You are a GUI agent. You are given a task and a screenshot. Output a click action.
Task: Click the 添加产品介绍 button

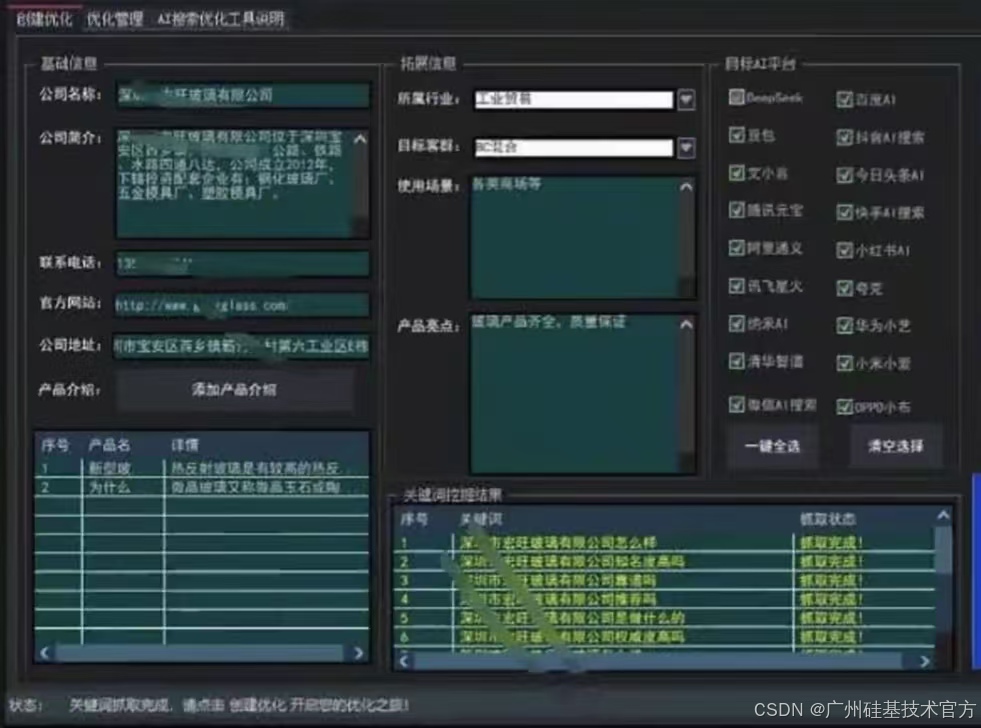(x=235, y=390)
